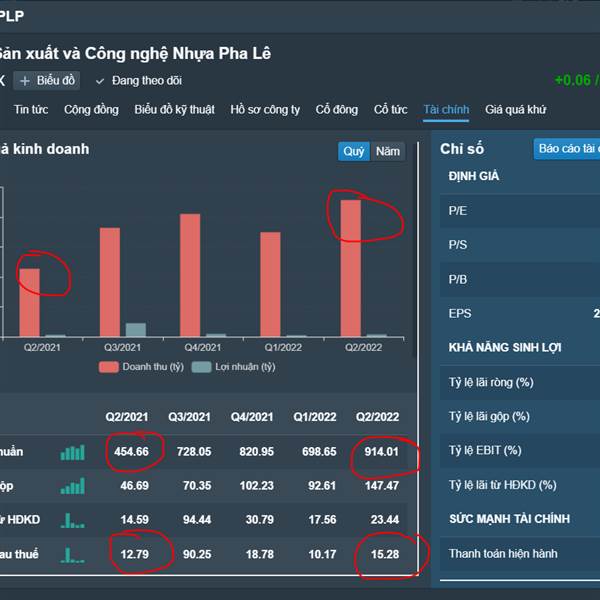This screenshot has height=600, width=600.
Task: Click the 70.35 table cell
Action: 197,486
